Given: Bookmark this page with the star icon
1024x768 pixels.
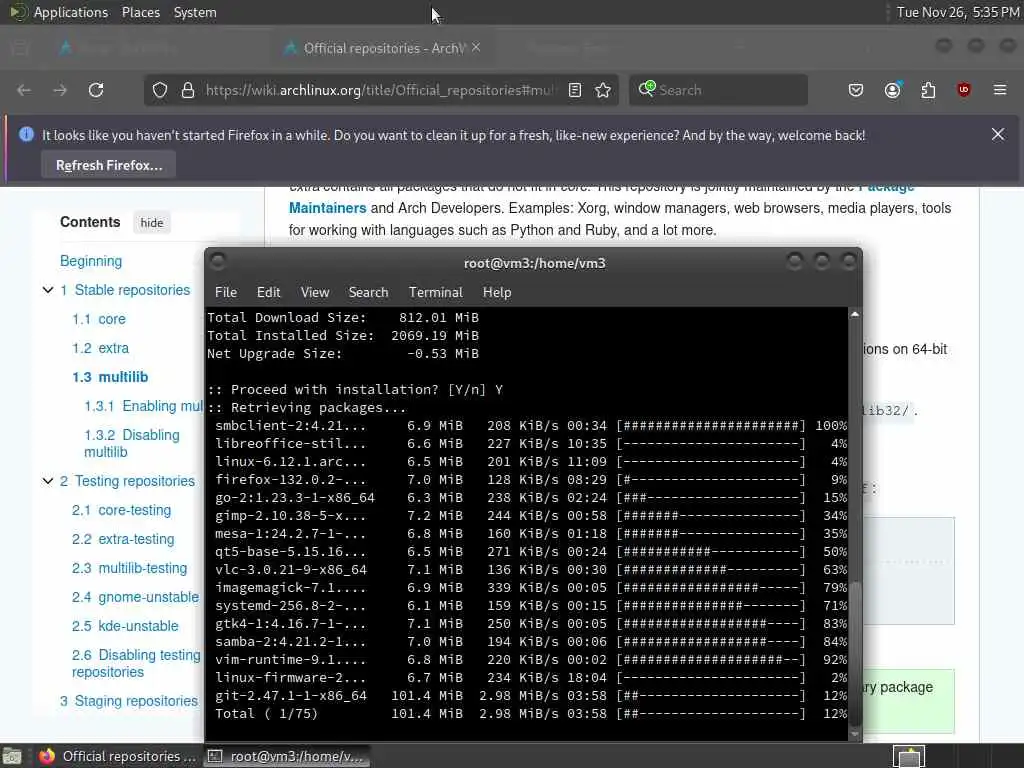Looking at the screenshot, I should (x=603, y=90).
